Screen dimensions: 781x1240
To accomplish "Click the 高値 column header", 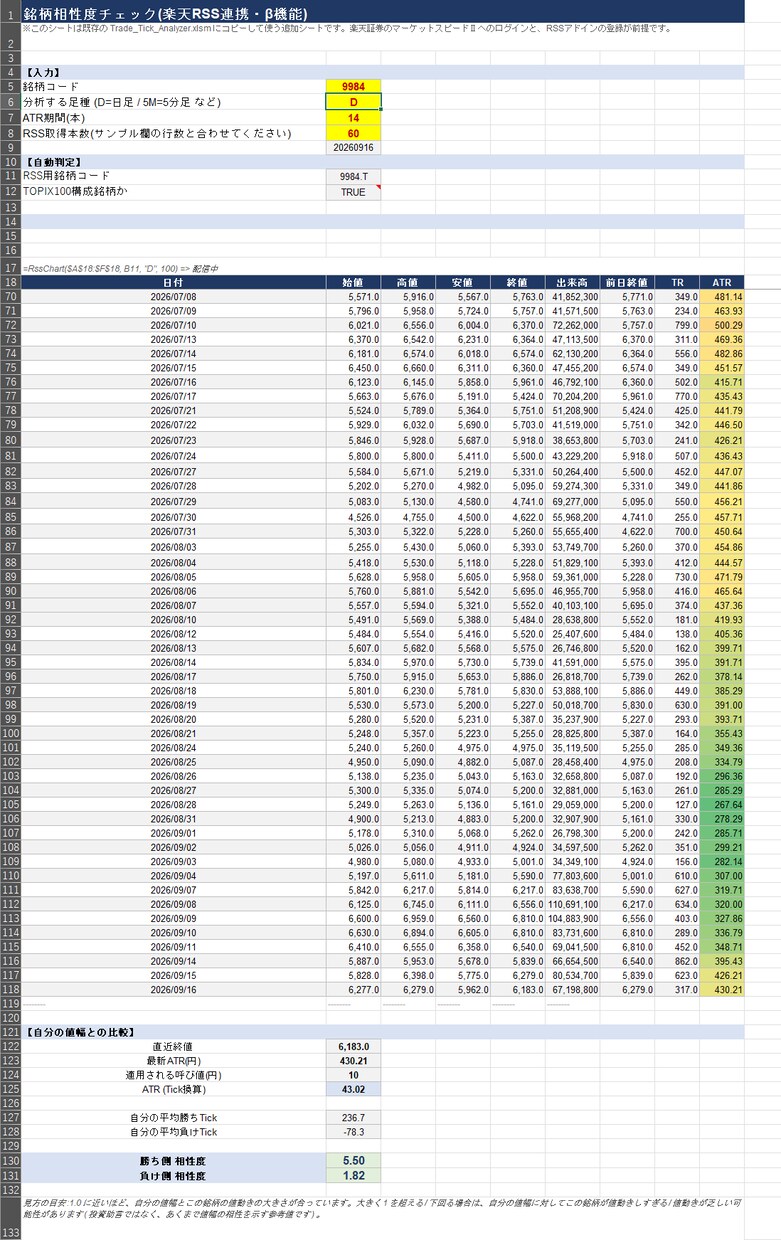I will click(x=408, y=283).
